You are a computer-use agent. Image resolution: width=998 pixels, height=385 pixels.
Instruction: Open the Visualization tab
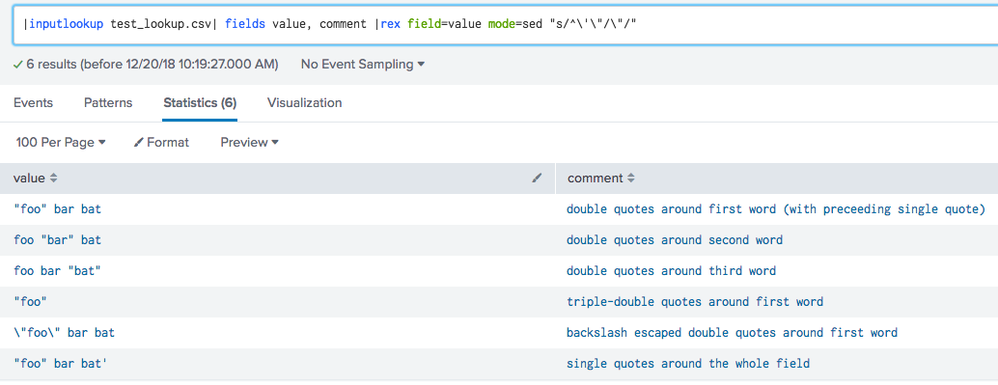pos(304,102)
